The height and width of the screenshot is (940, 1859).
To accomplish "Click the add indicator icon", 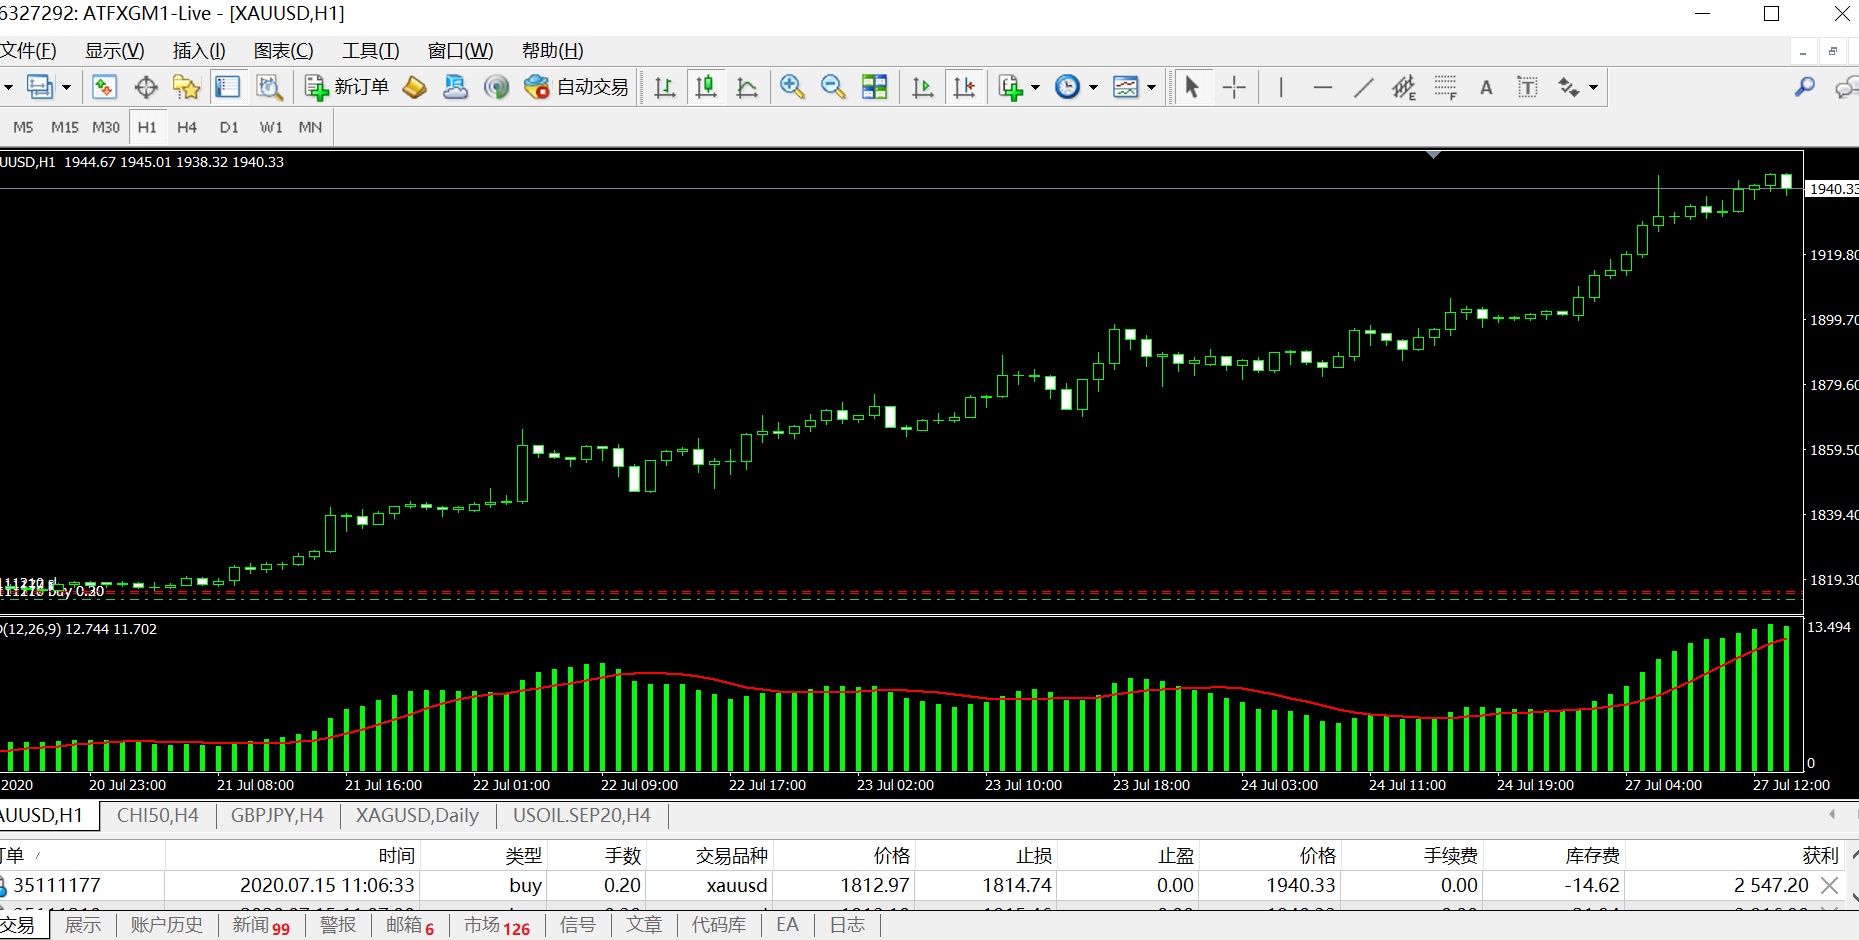I will tap(1011, 87).
